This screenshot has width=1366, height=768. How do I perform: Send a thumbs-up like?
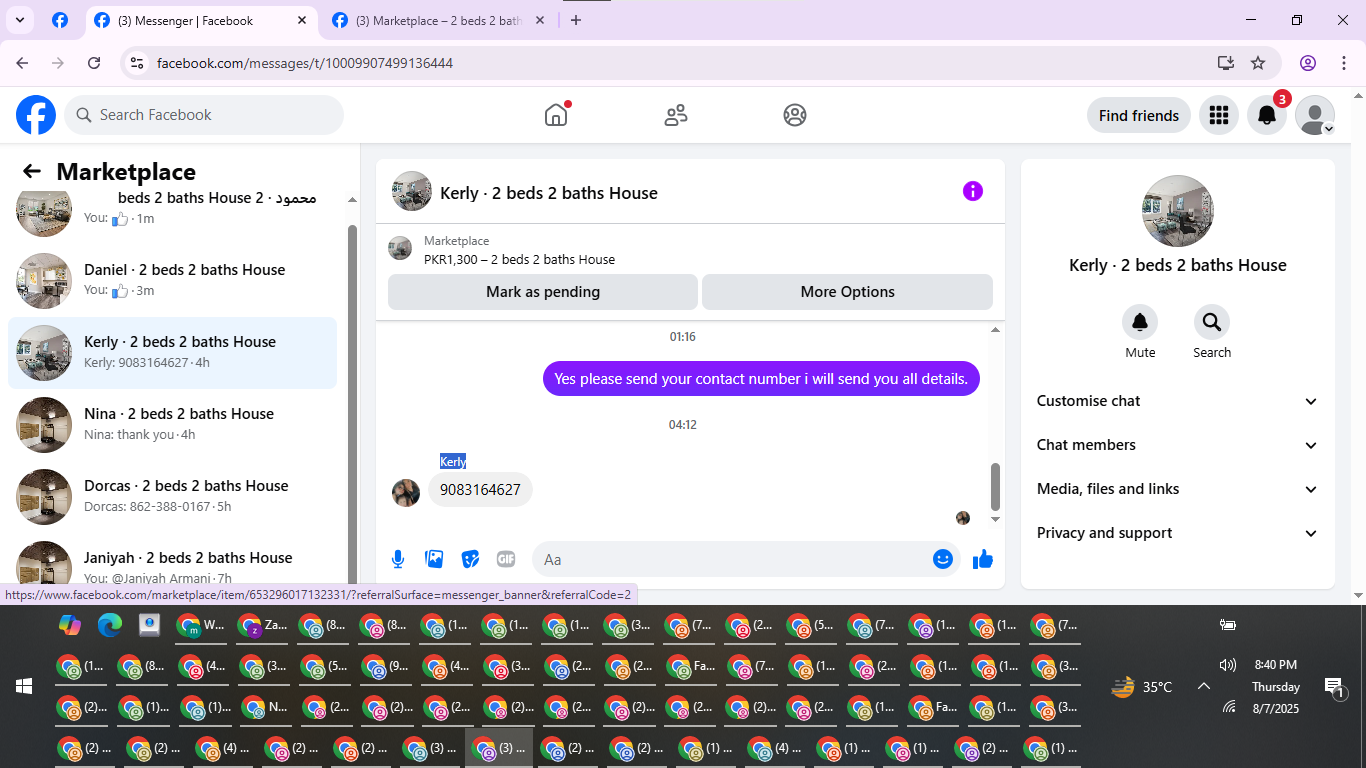(983, 559)
